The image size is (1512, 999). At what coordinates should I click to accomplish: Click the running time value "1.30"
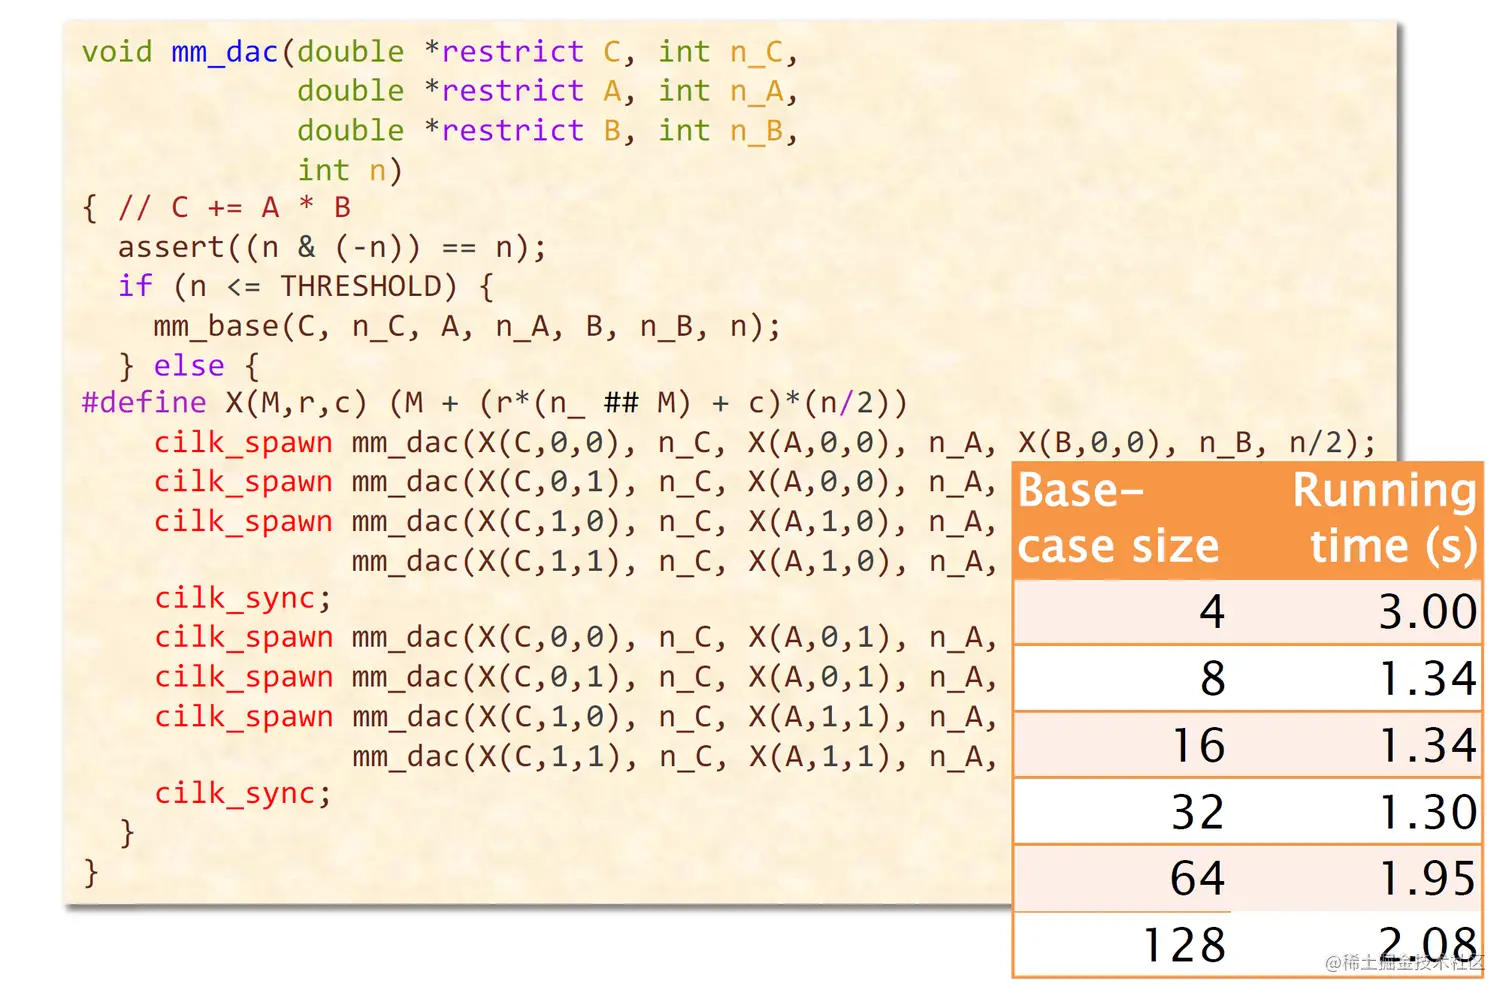1428,811
